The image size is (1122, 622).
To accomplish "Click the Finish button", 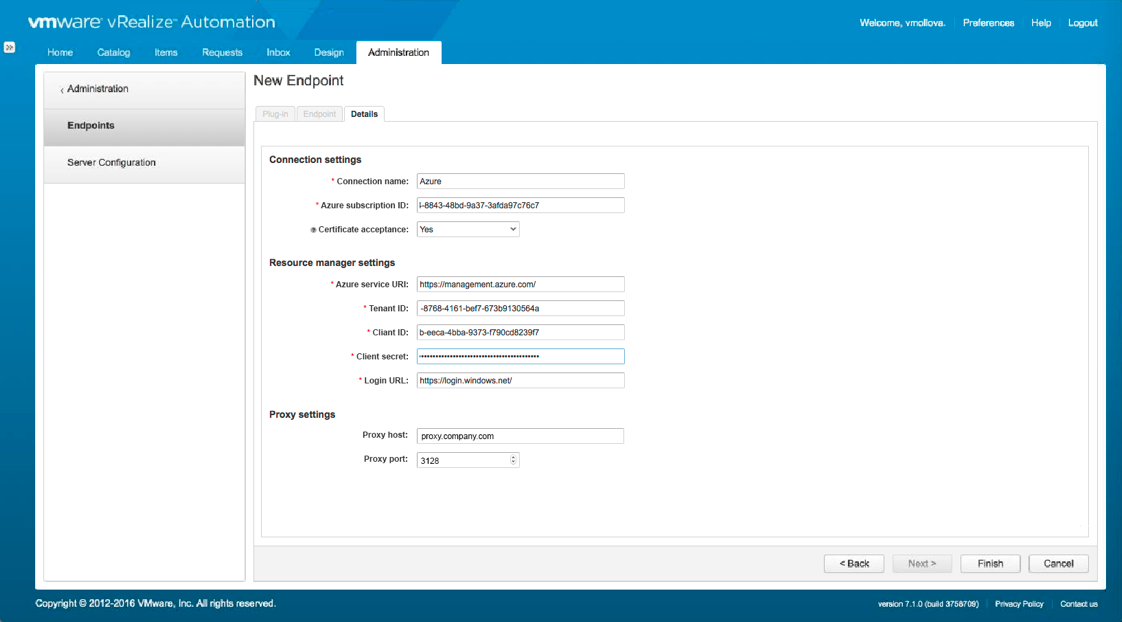I will 990,564.
